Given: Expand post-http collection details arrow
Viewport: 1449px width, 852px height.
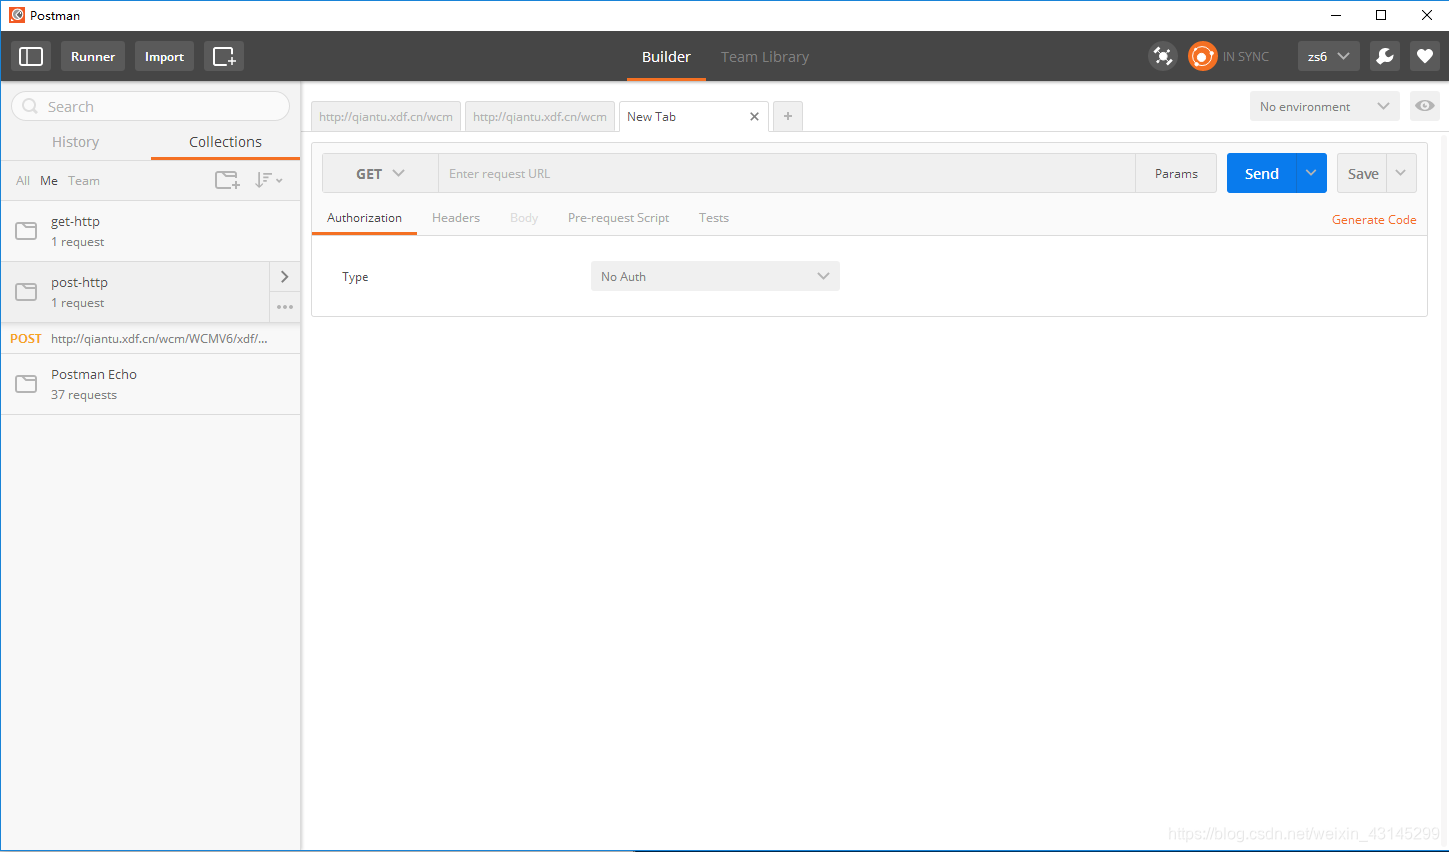Looking at the screenshot, I should tap(285, 277).
